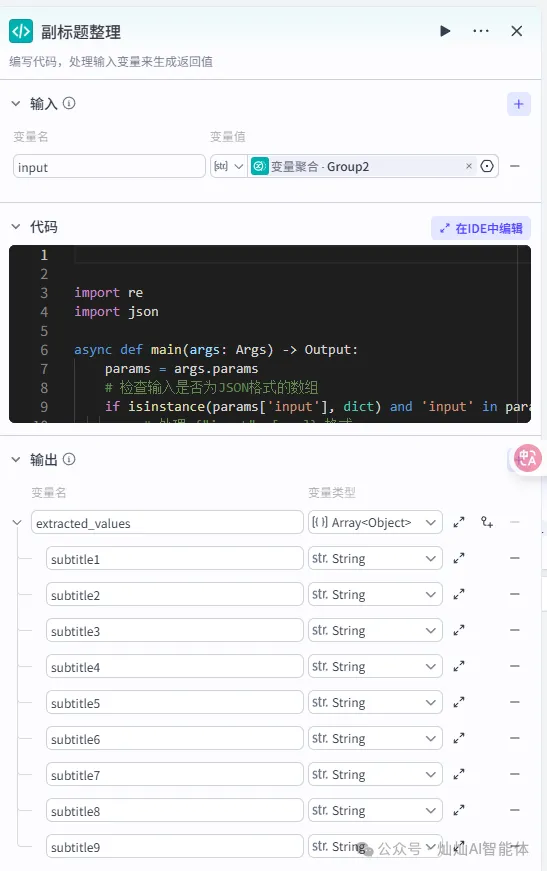Open code with 在IDE中编辑 button

(481, 228)
